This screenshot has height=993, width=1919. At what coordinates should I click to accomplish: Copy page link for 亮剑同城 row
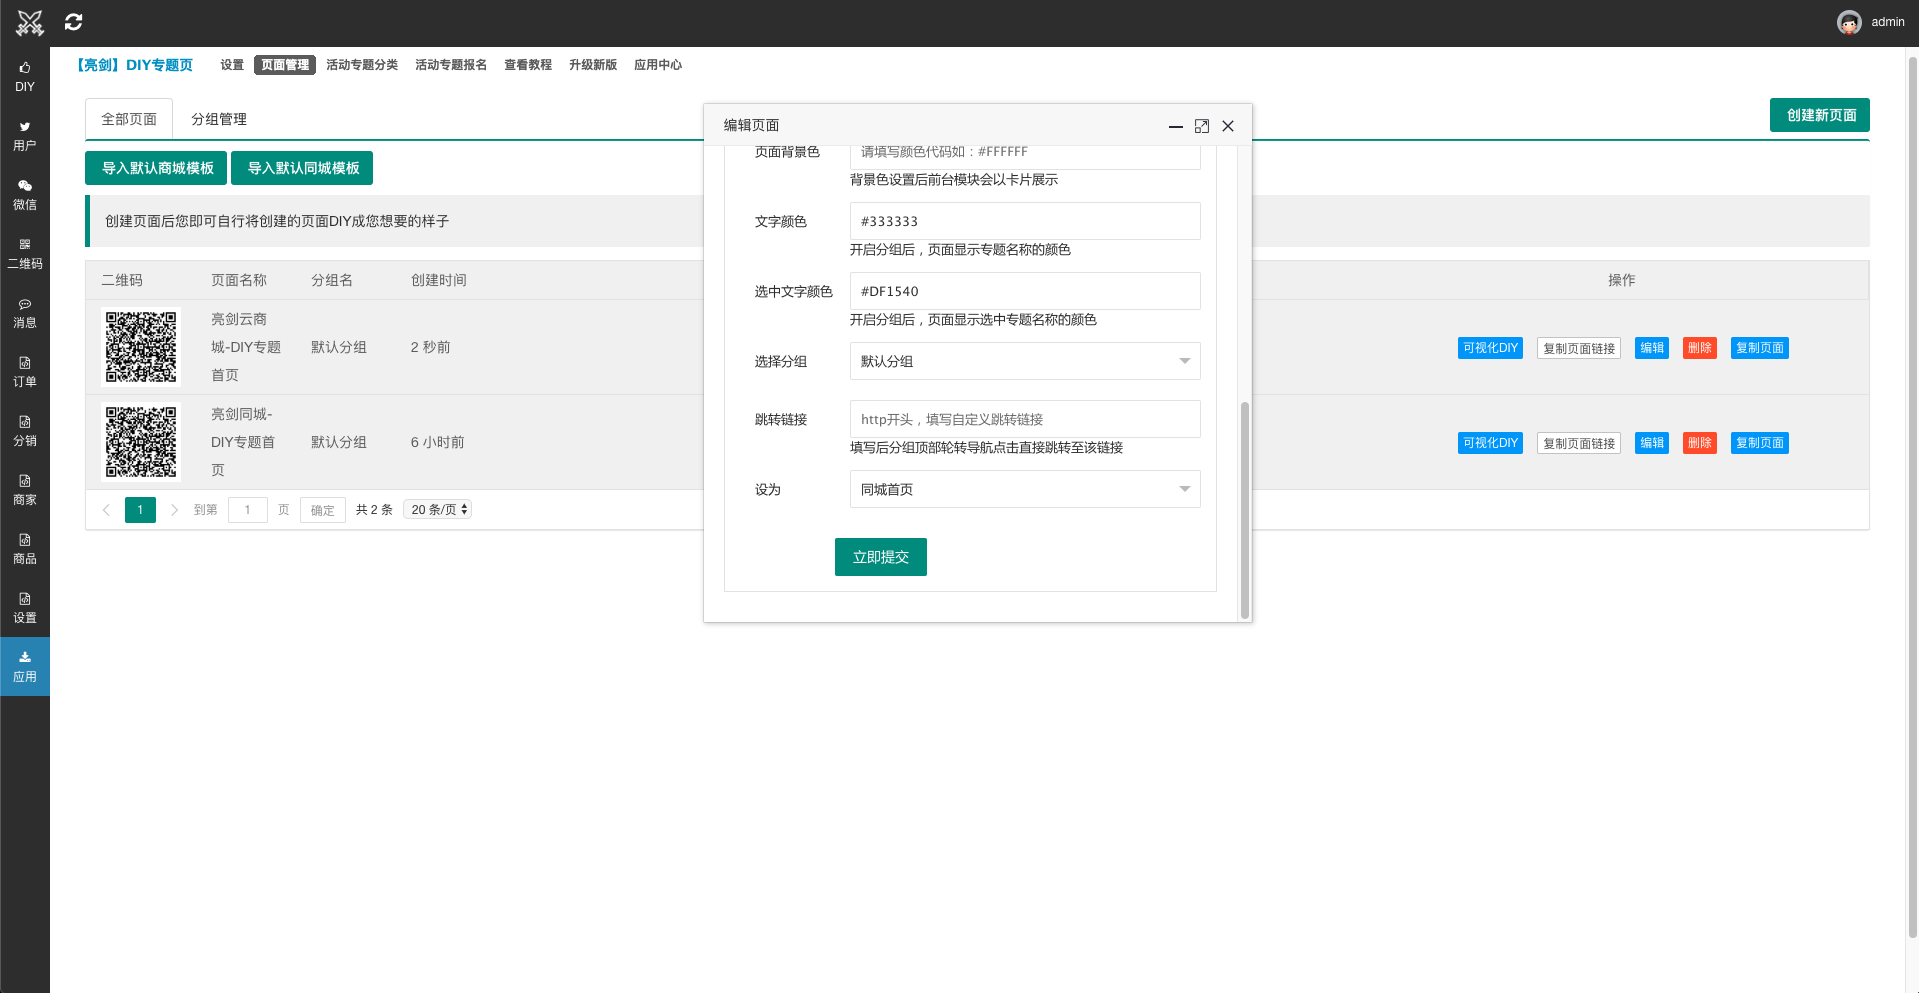tap(1579, 443)
